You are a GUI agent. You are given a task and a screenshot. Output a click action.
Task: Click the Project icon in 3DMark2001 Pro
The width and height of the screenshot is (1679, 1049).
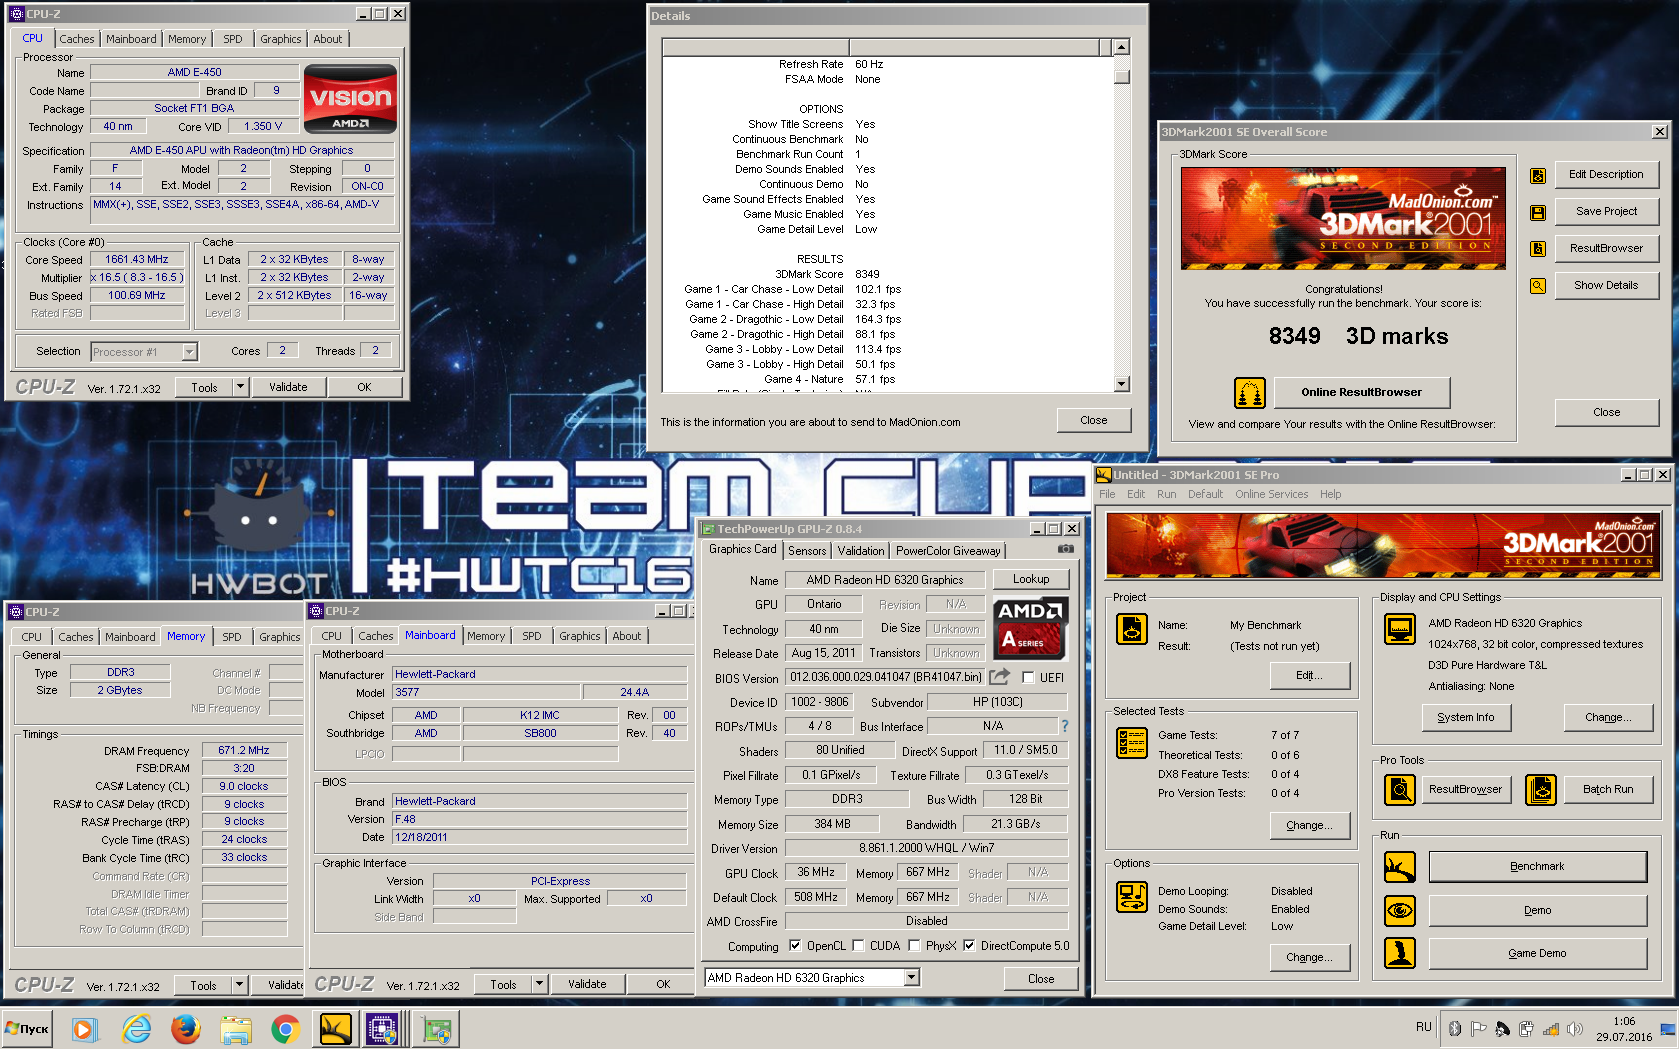1132,628
